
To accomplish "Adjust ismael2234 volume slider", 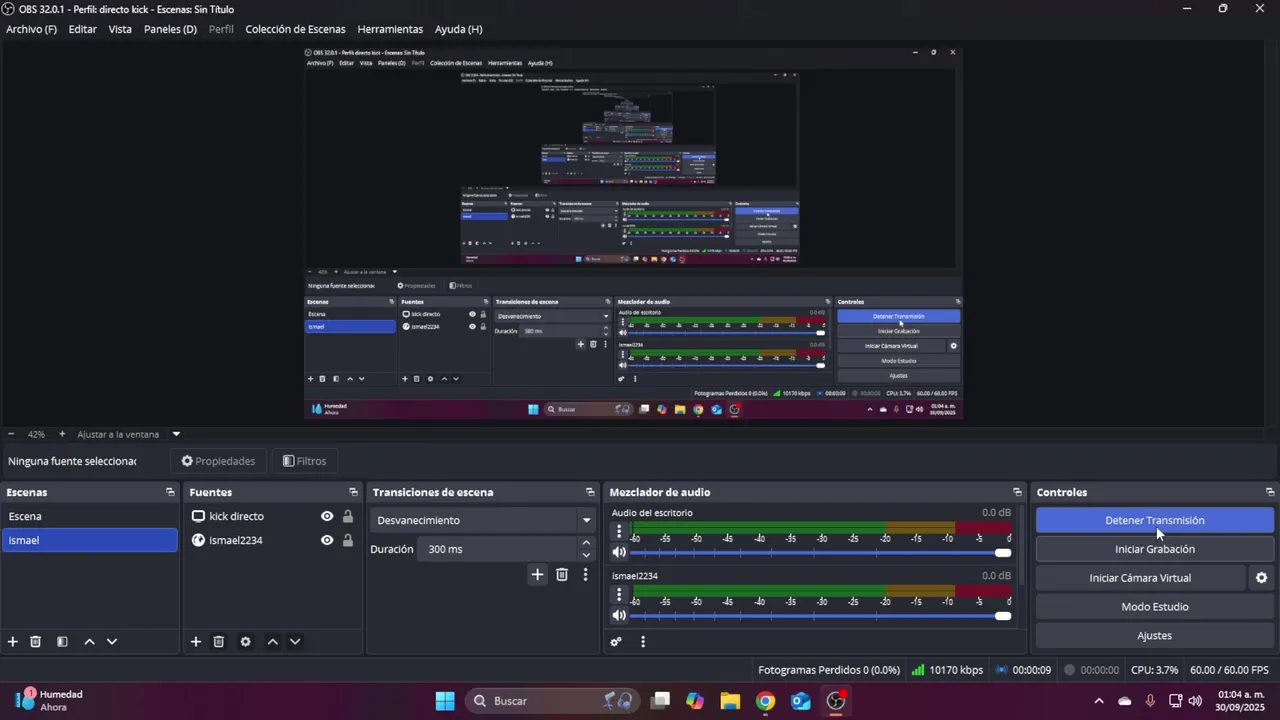I will click(x=821, y=615).
